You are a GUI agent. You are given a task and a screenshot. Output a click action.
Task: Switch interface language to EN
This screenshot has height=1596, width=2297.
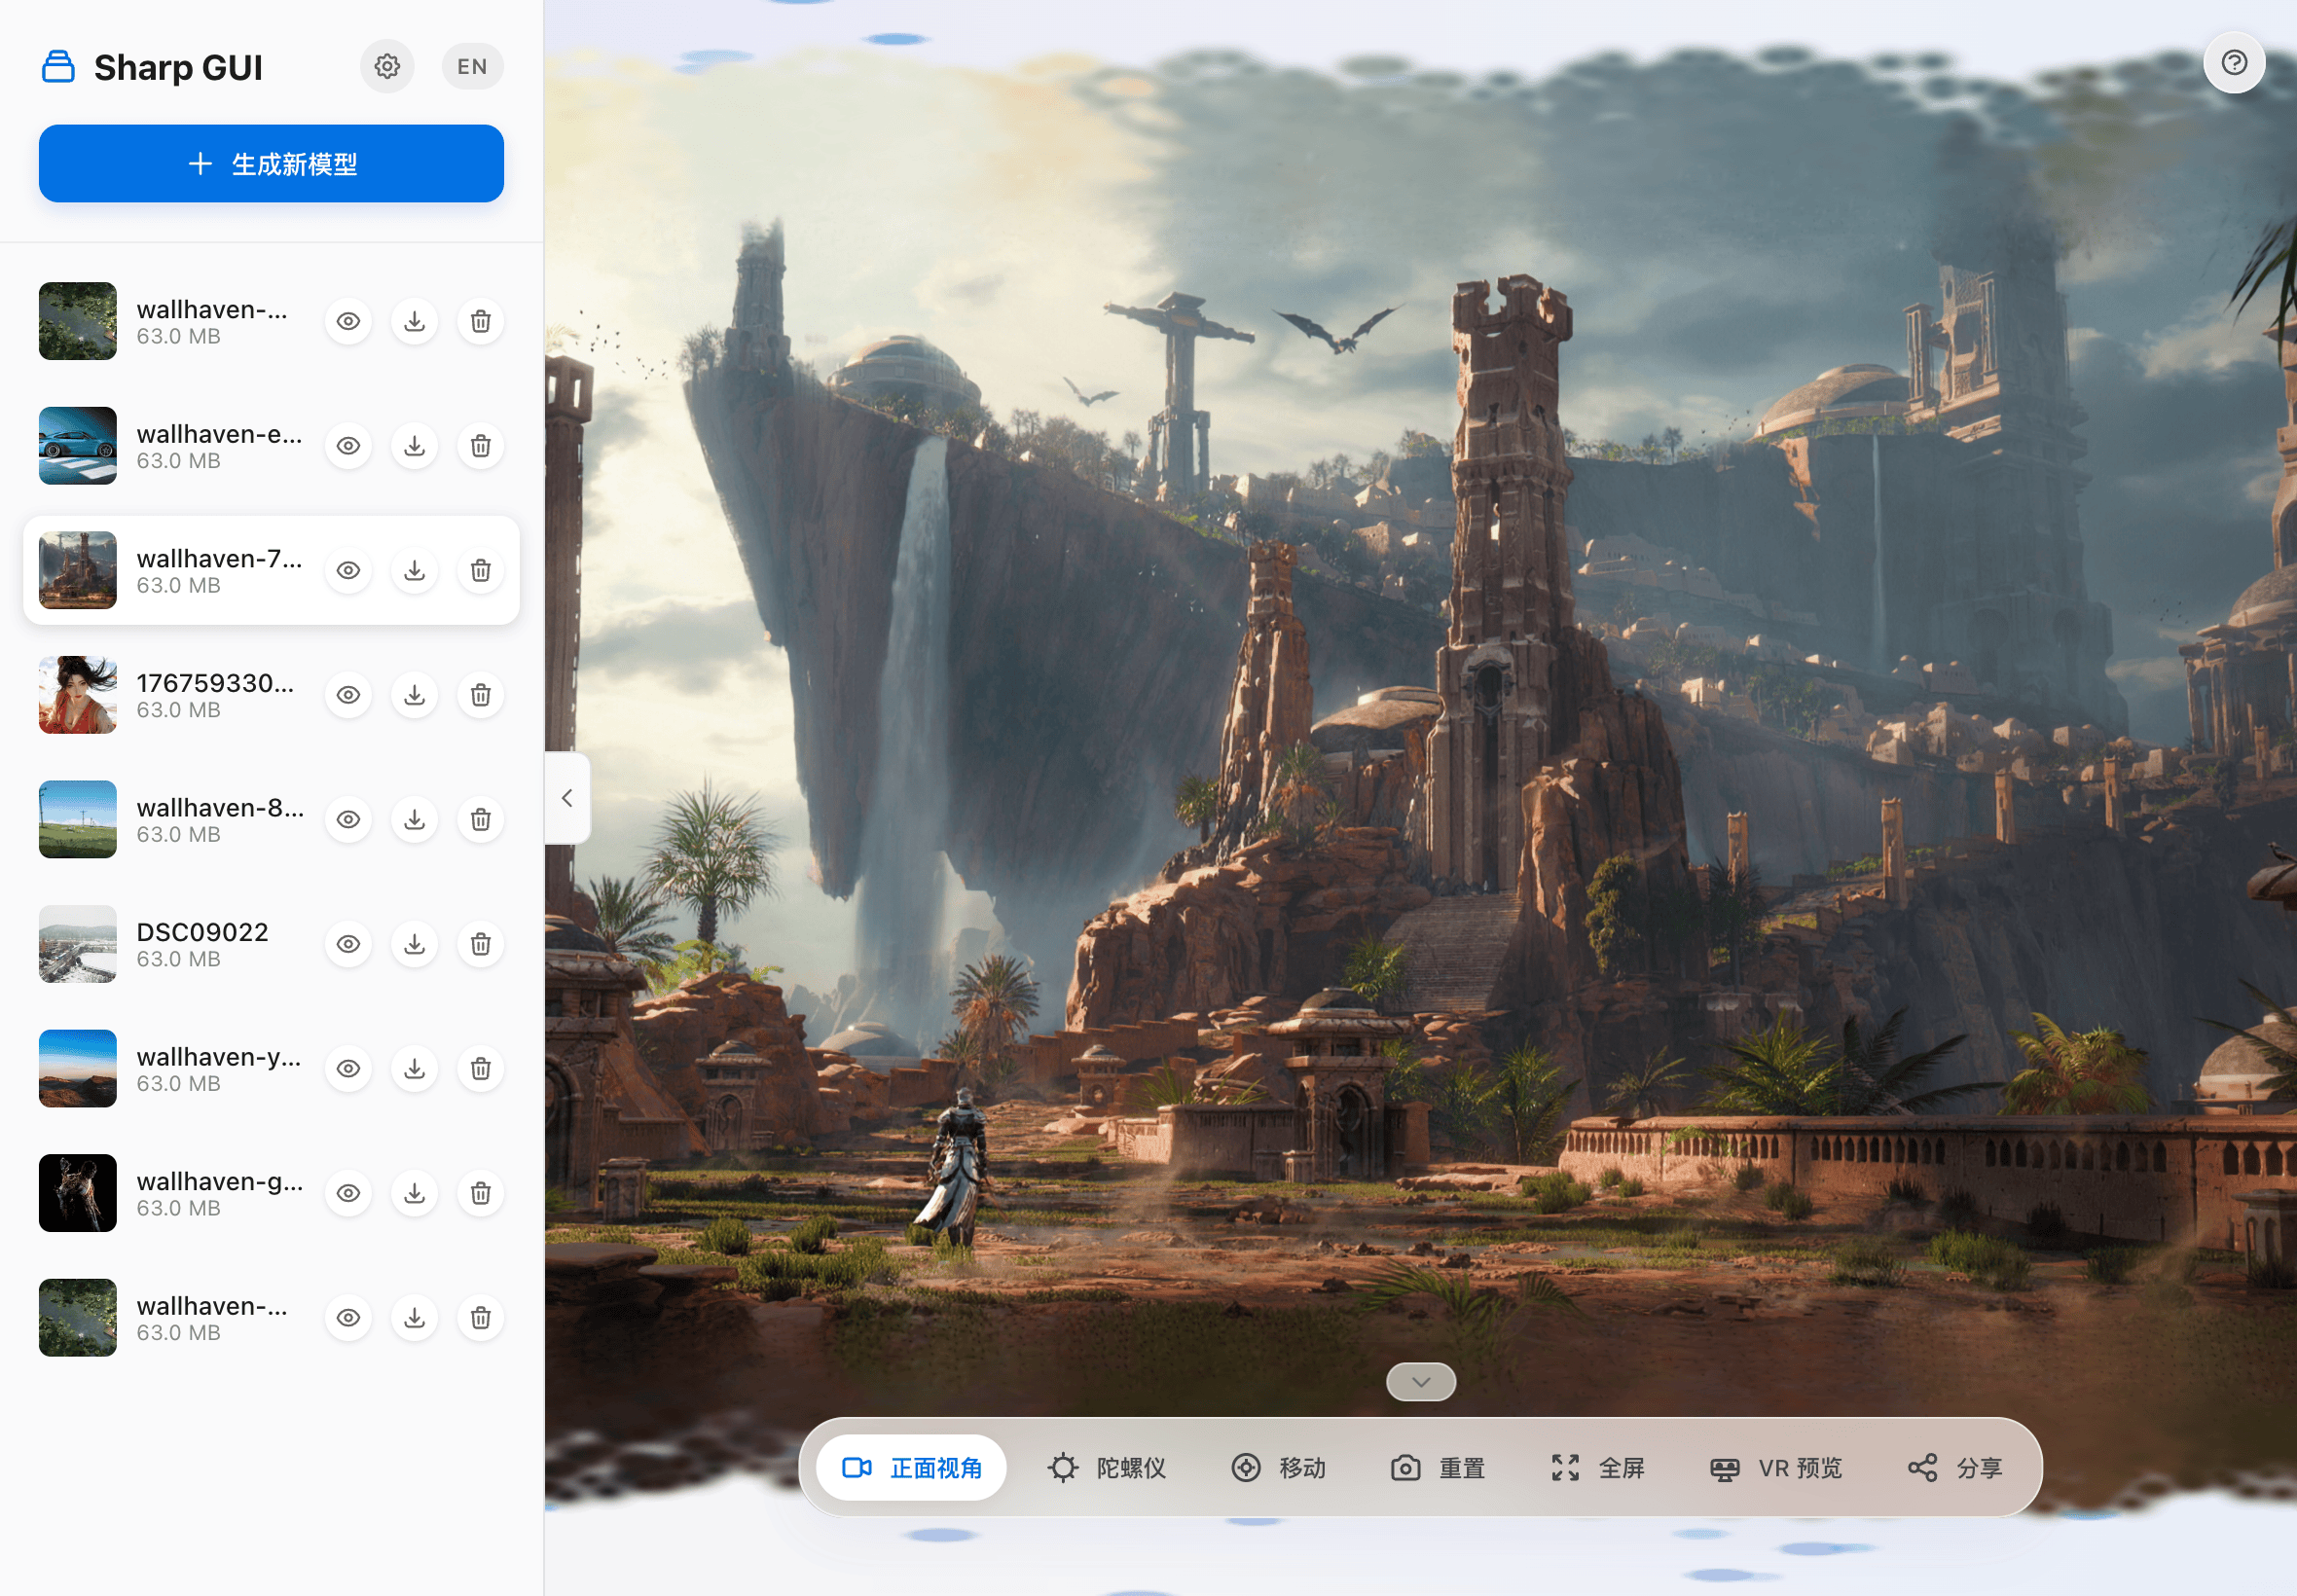pyautogui.click(x=471, y=66)
